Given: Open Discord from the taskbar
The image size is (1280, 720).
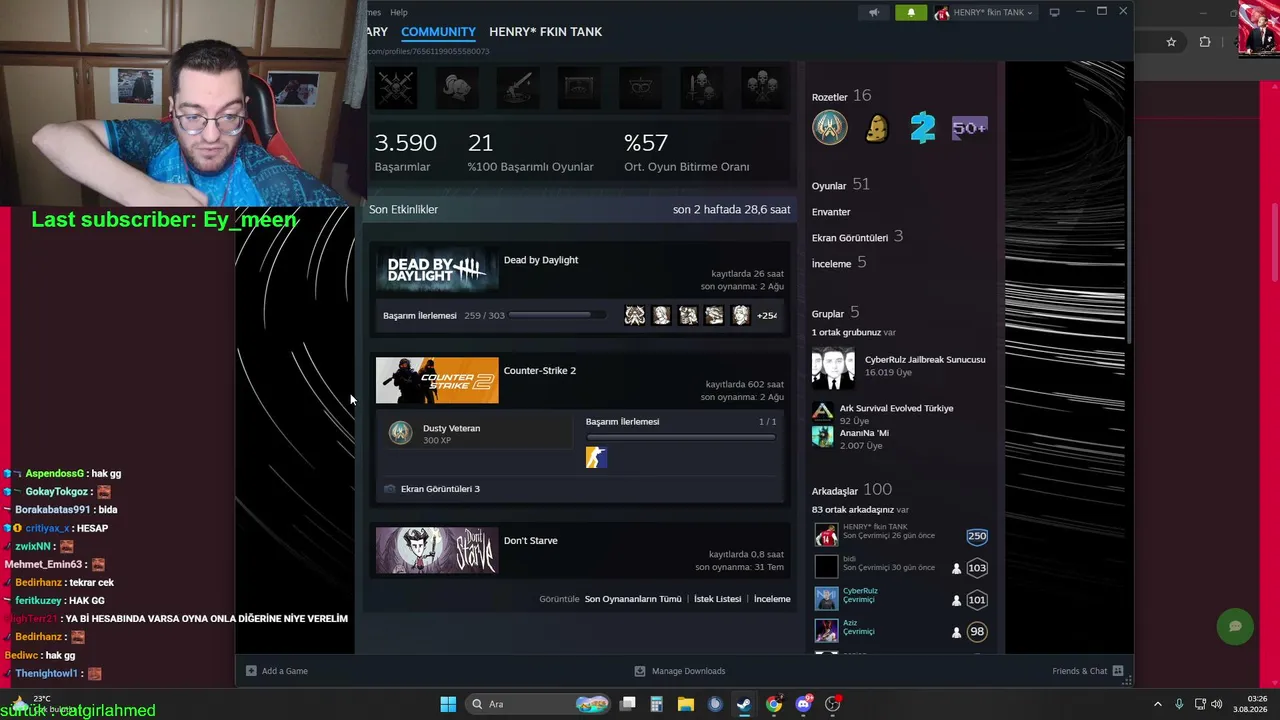Looking at the screenshot, I should click(x=803, y=704).
